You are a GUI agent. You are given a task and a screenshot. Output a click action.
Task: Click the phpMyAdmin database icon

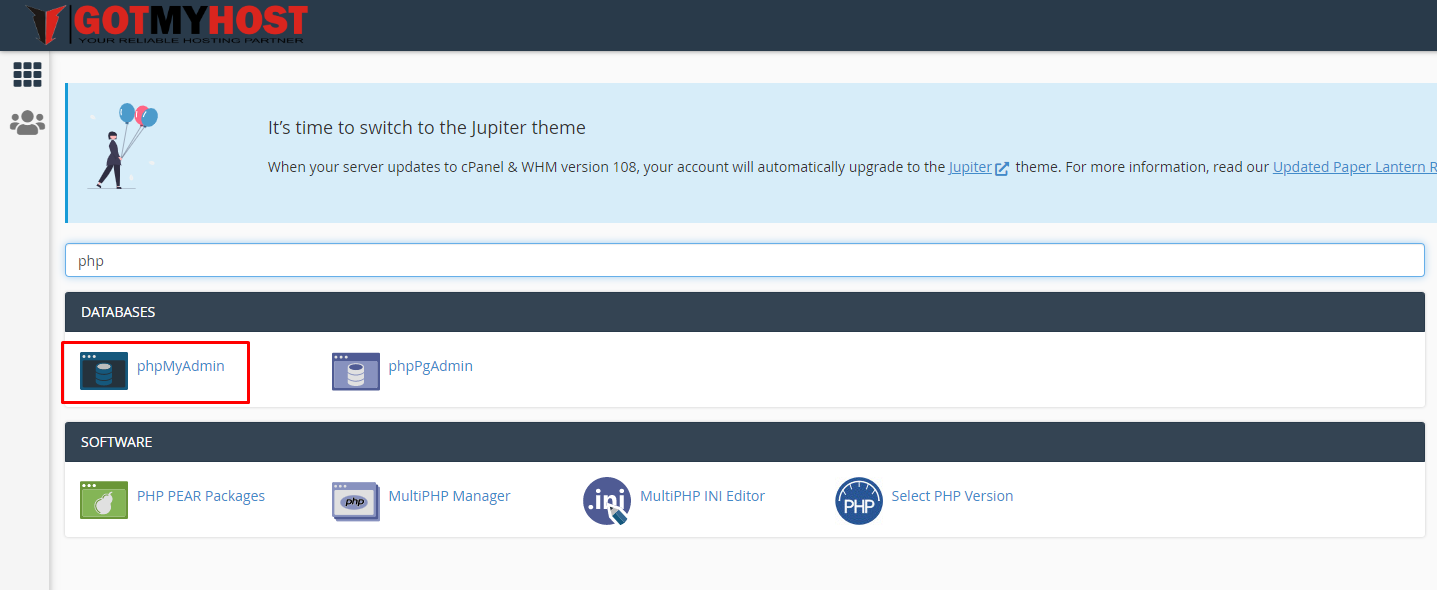point(104,370)
